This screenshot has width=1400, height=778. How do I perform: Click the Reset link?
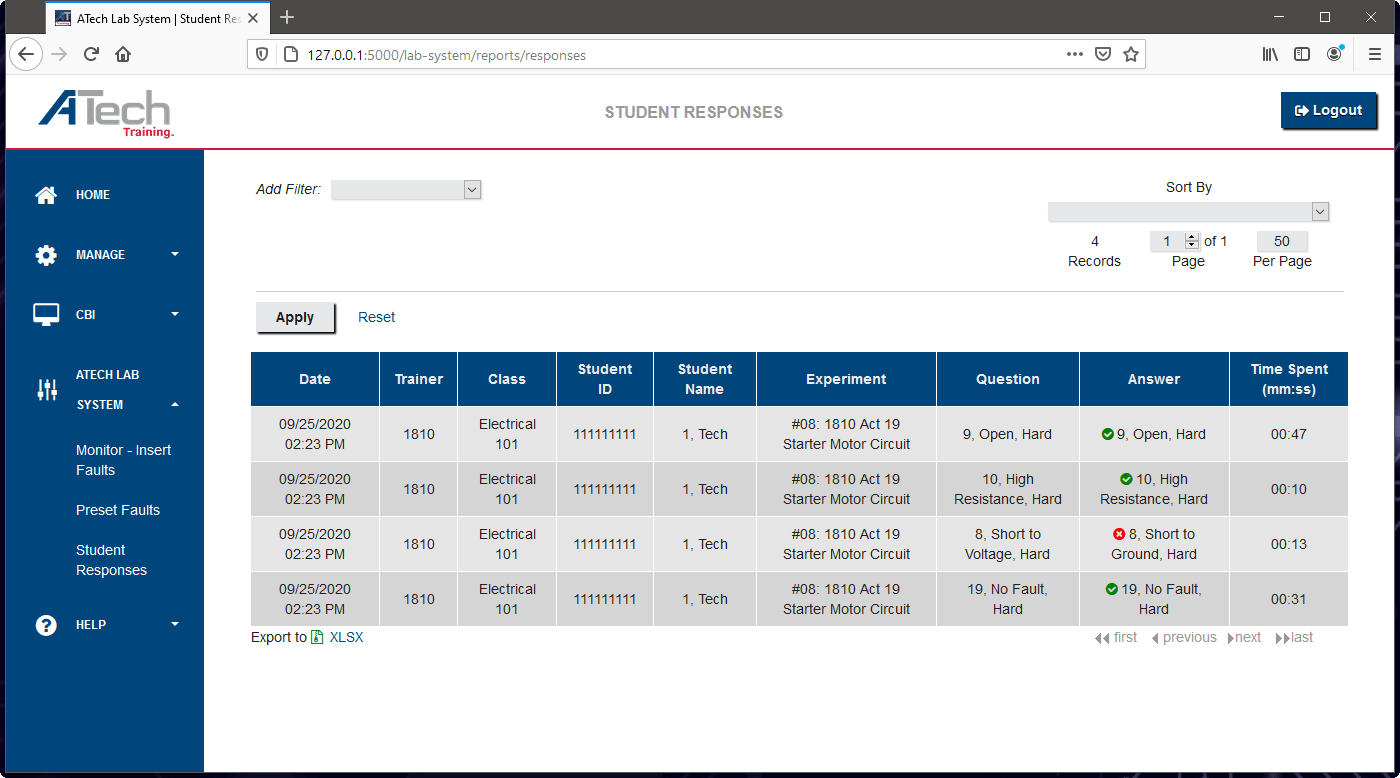(376, 317)
